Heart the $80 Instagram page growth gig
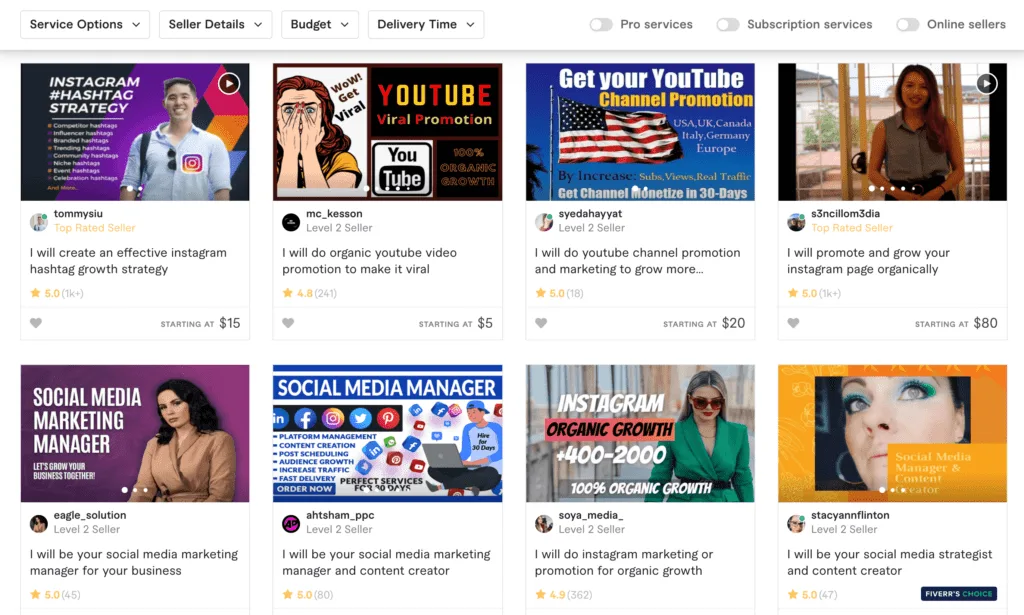 tap(793, 323)
